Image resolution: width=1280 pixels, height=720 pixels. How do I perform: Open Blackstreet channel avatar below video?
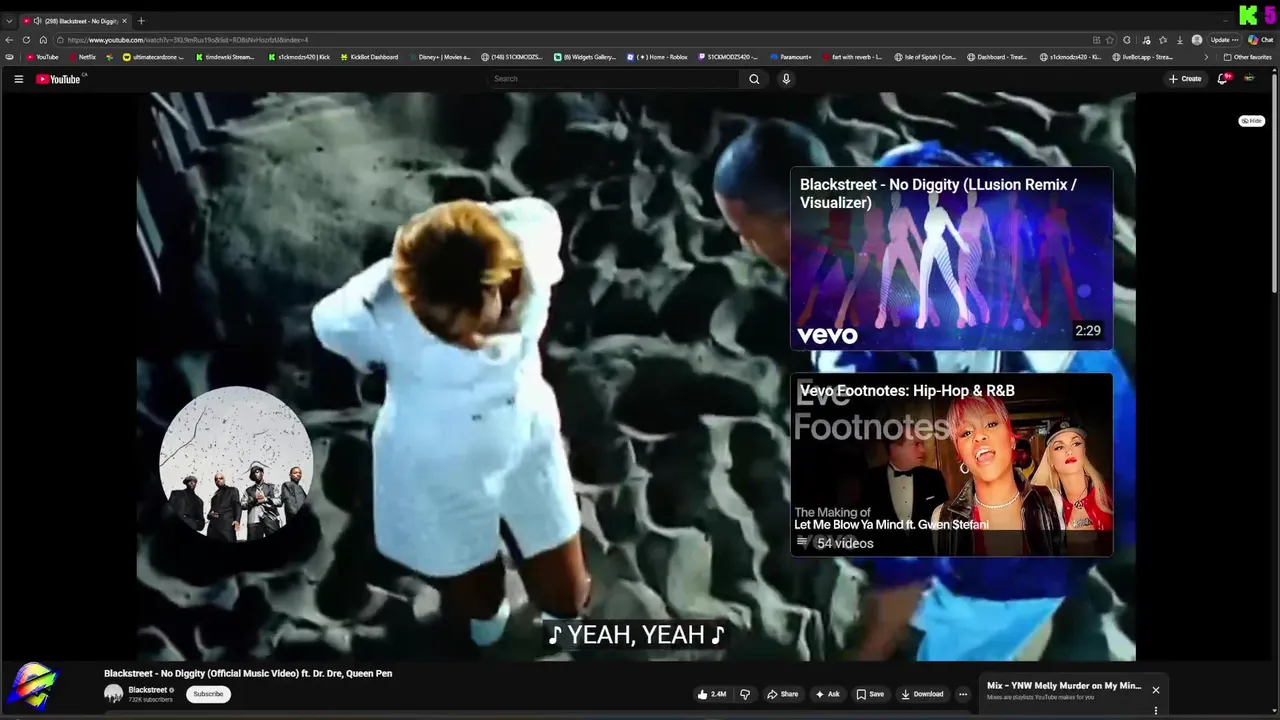114,694
